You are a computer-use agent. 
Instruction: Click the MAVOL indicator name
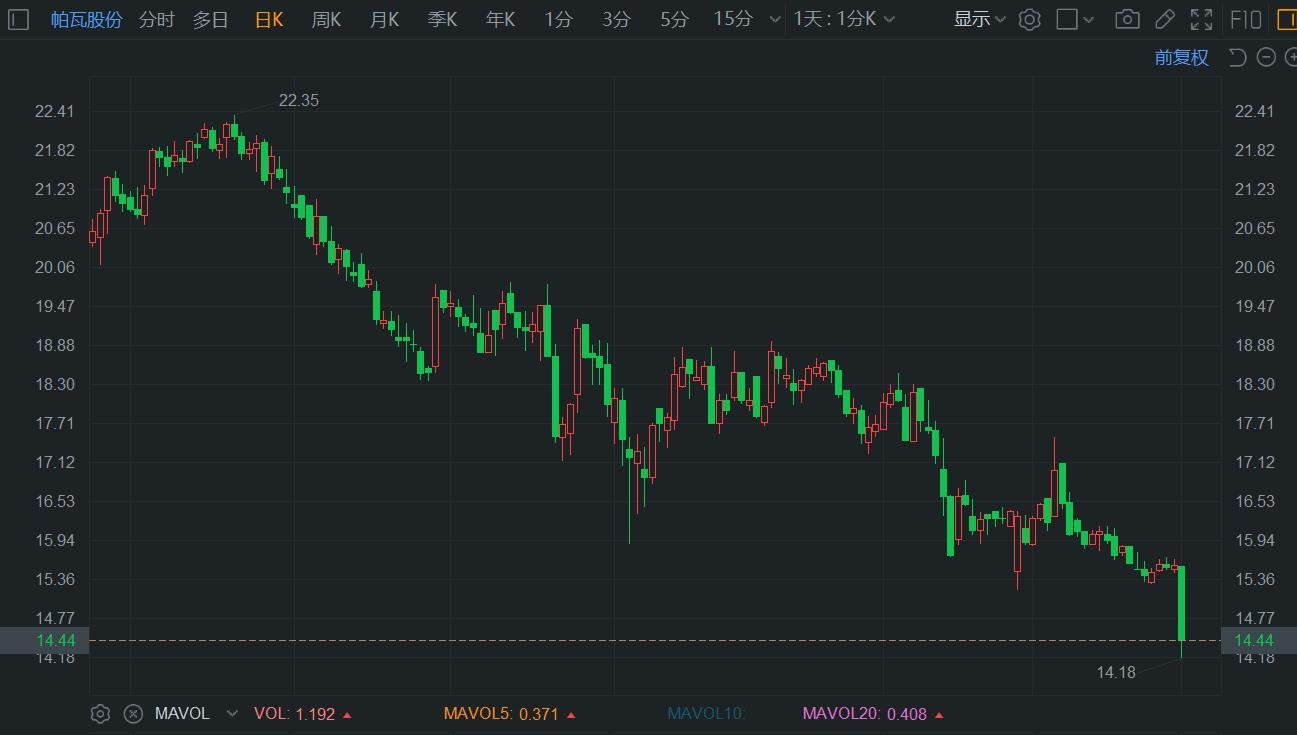(x=182, y=714)
